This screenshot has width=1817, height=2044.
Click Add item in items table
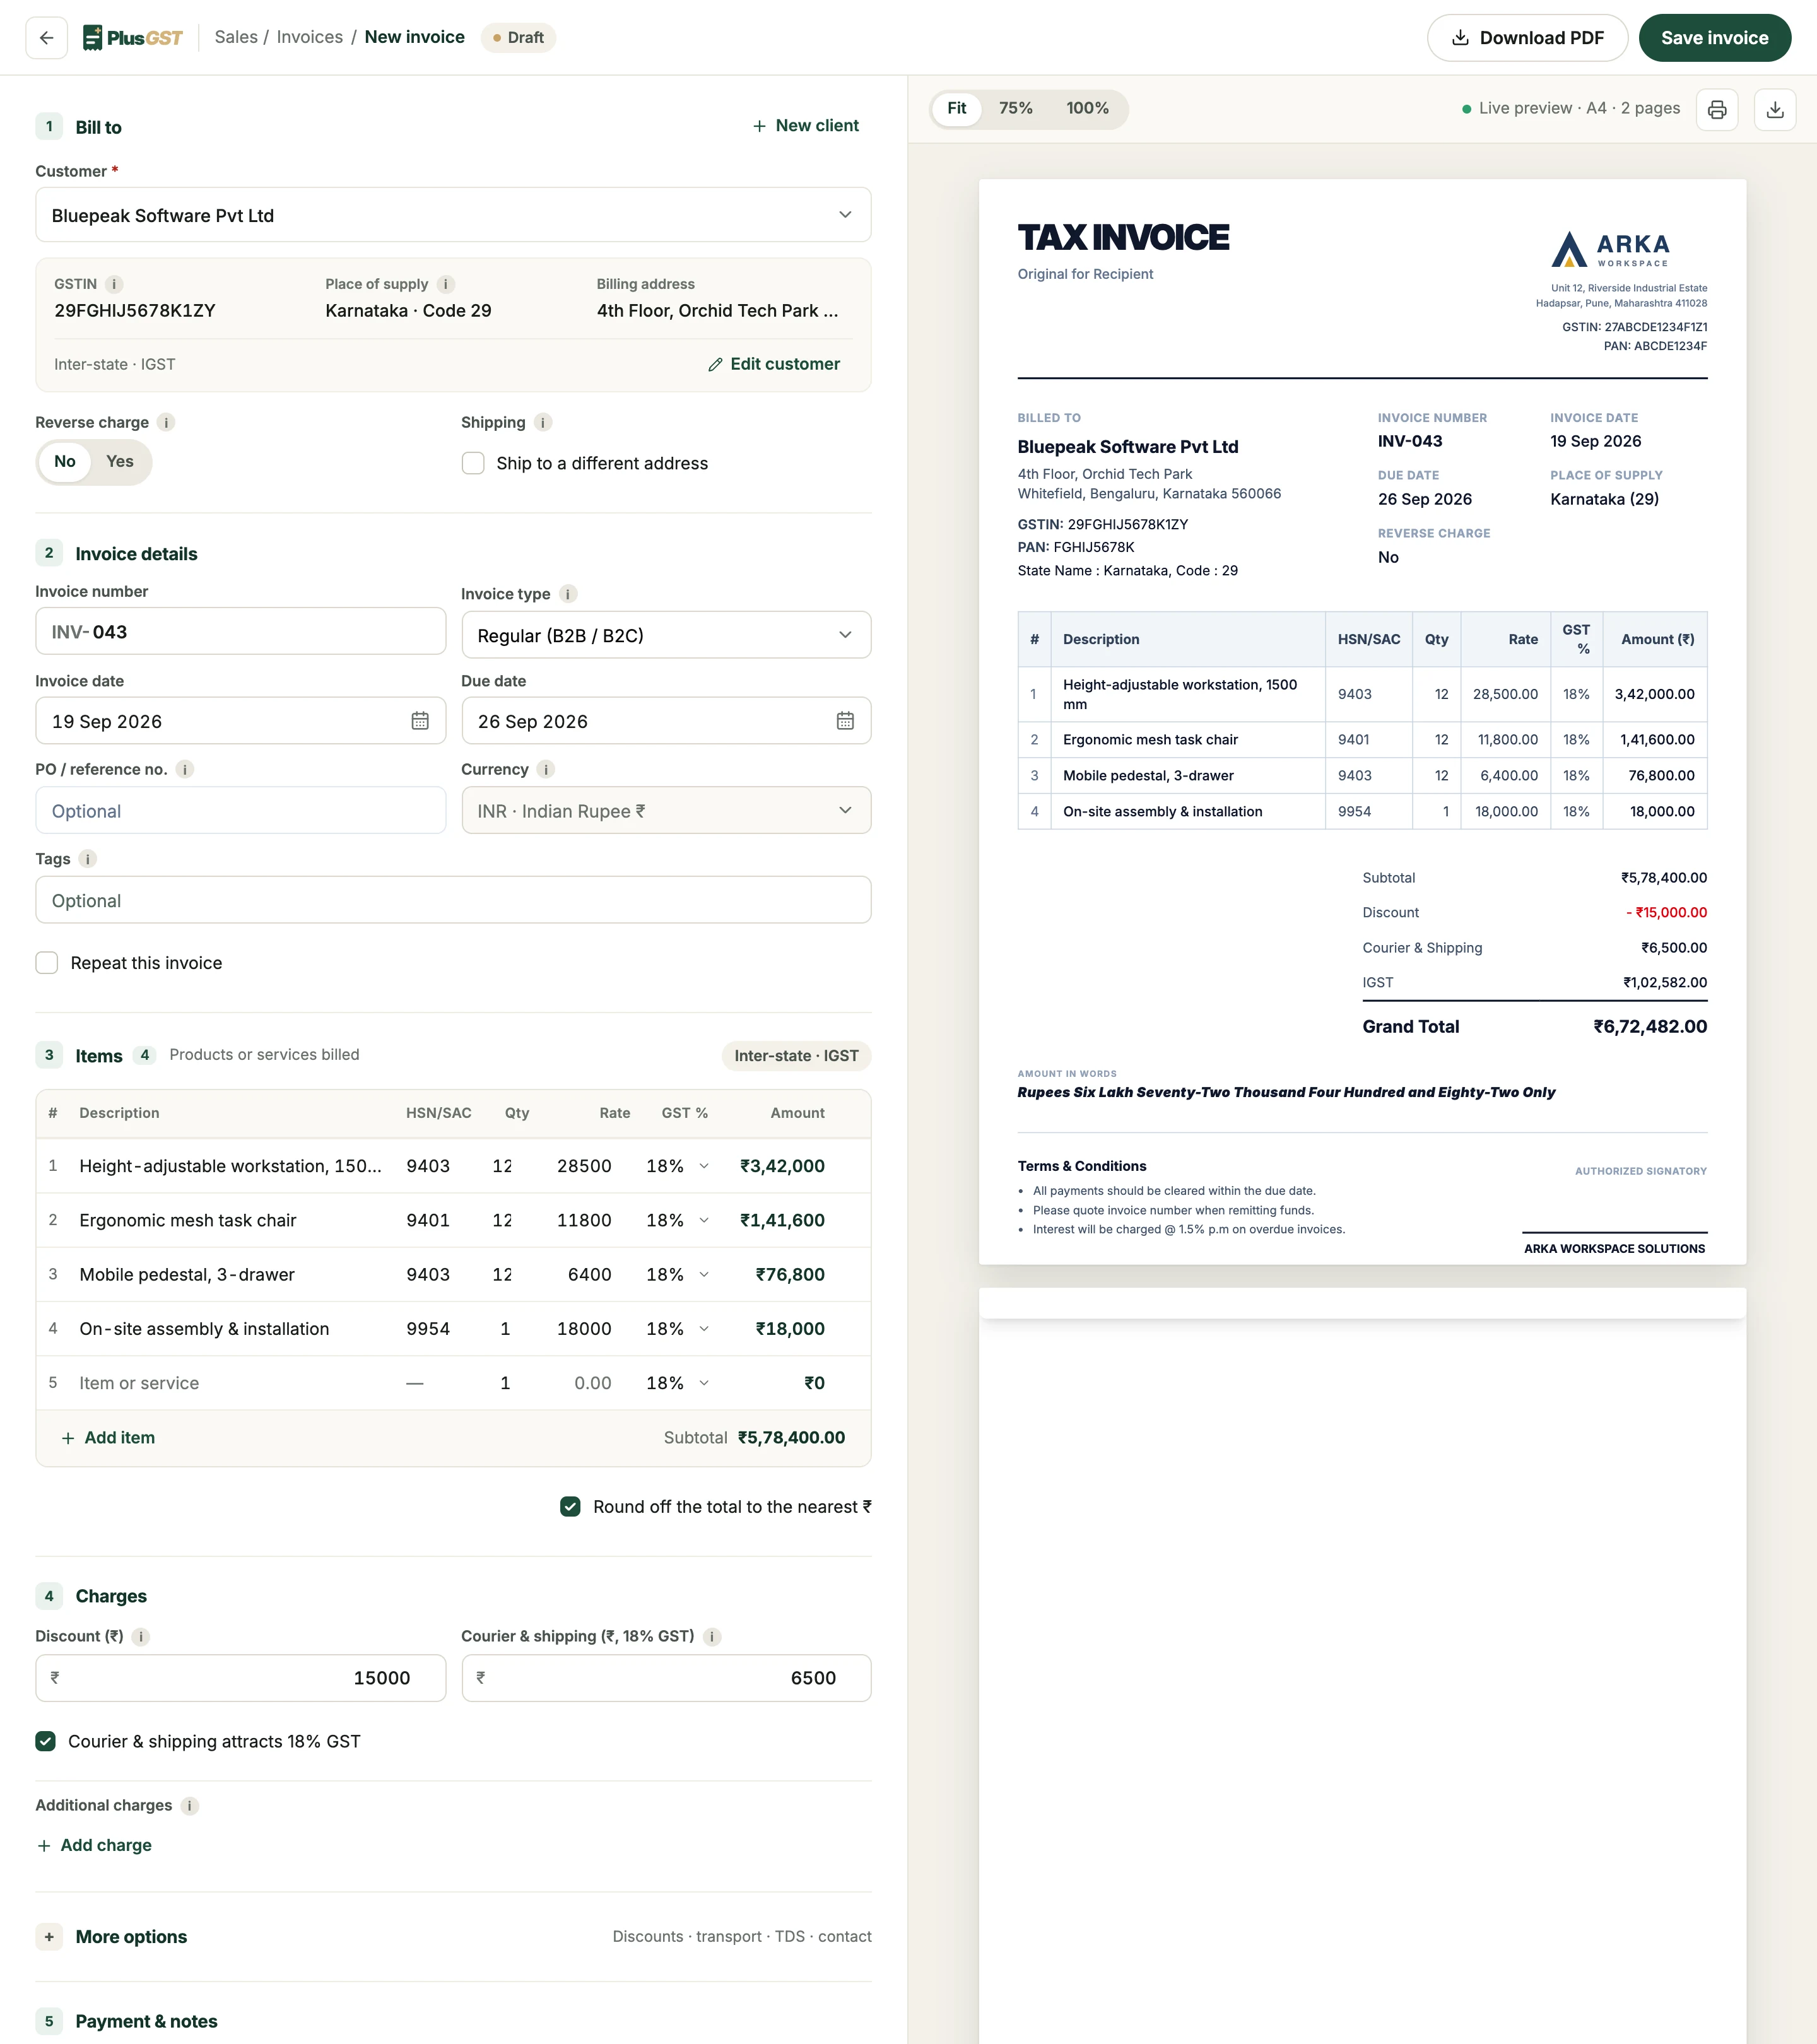108,1438
